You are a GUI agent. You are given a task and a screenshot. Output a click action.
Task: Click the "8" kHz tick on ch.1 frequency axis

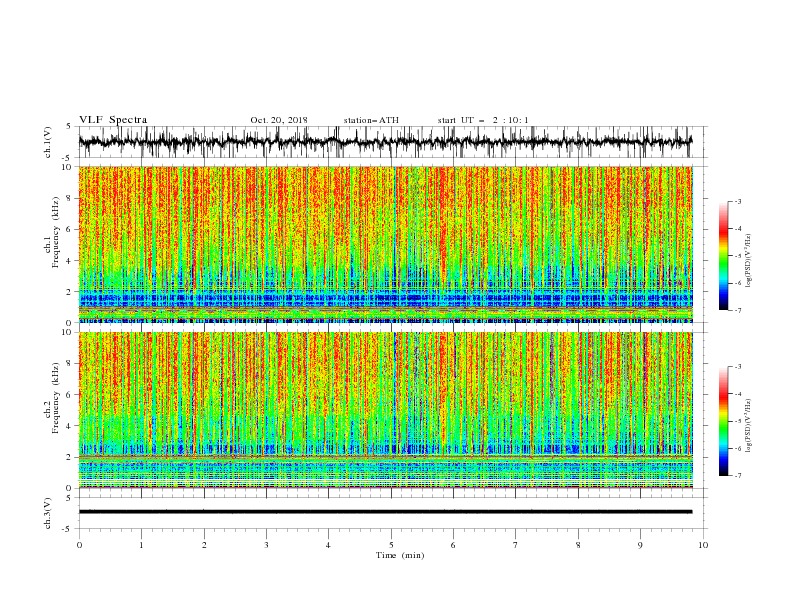click(x=70, y=198)
